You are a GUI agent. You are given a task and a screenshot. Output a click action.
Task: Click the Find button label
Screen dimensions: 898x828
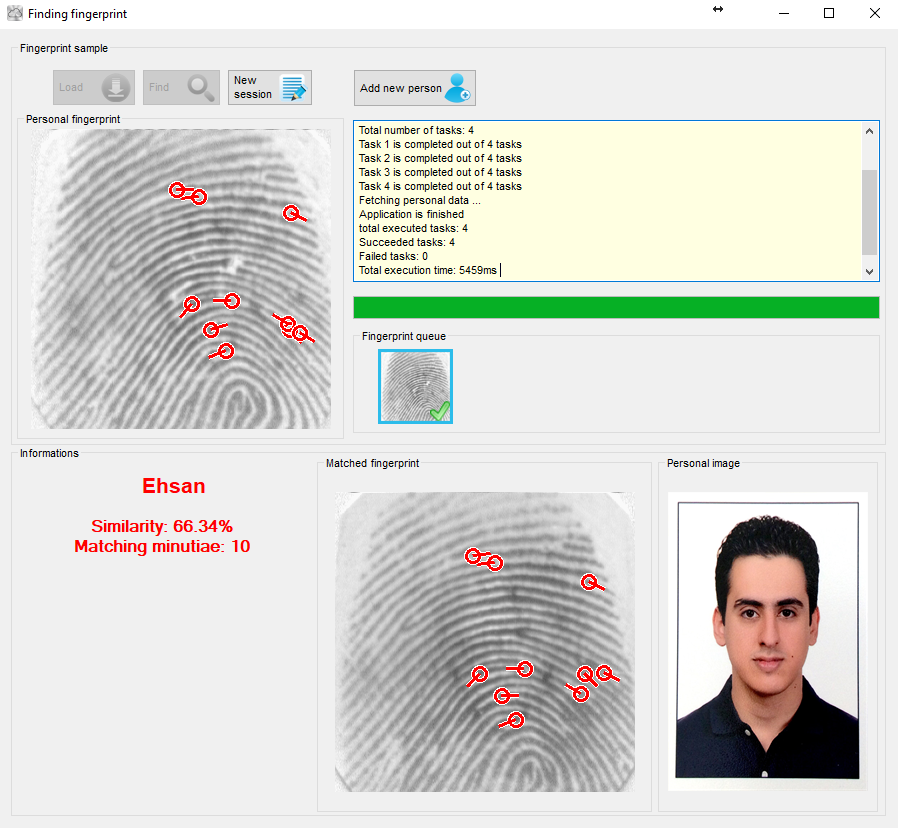tap(159, 88)
